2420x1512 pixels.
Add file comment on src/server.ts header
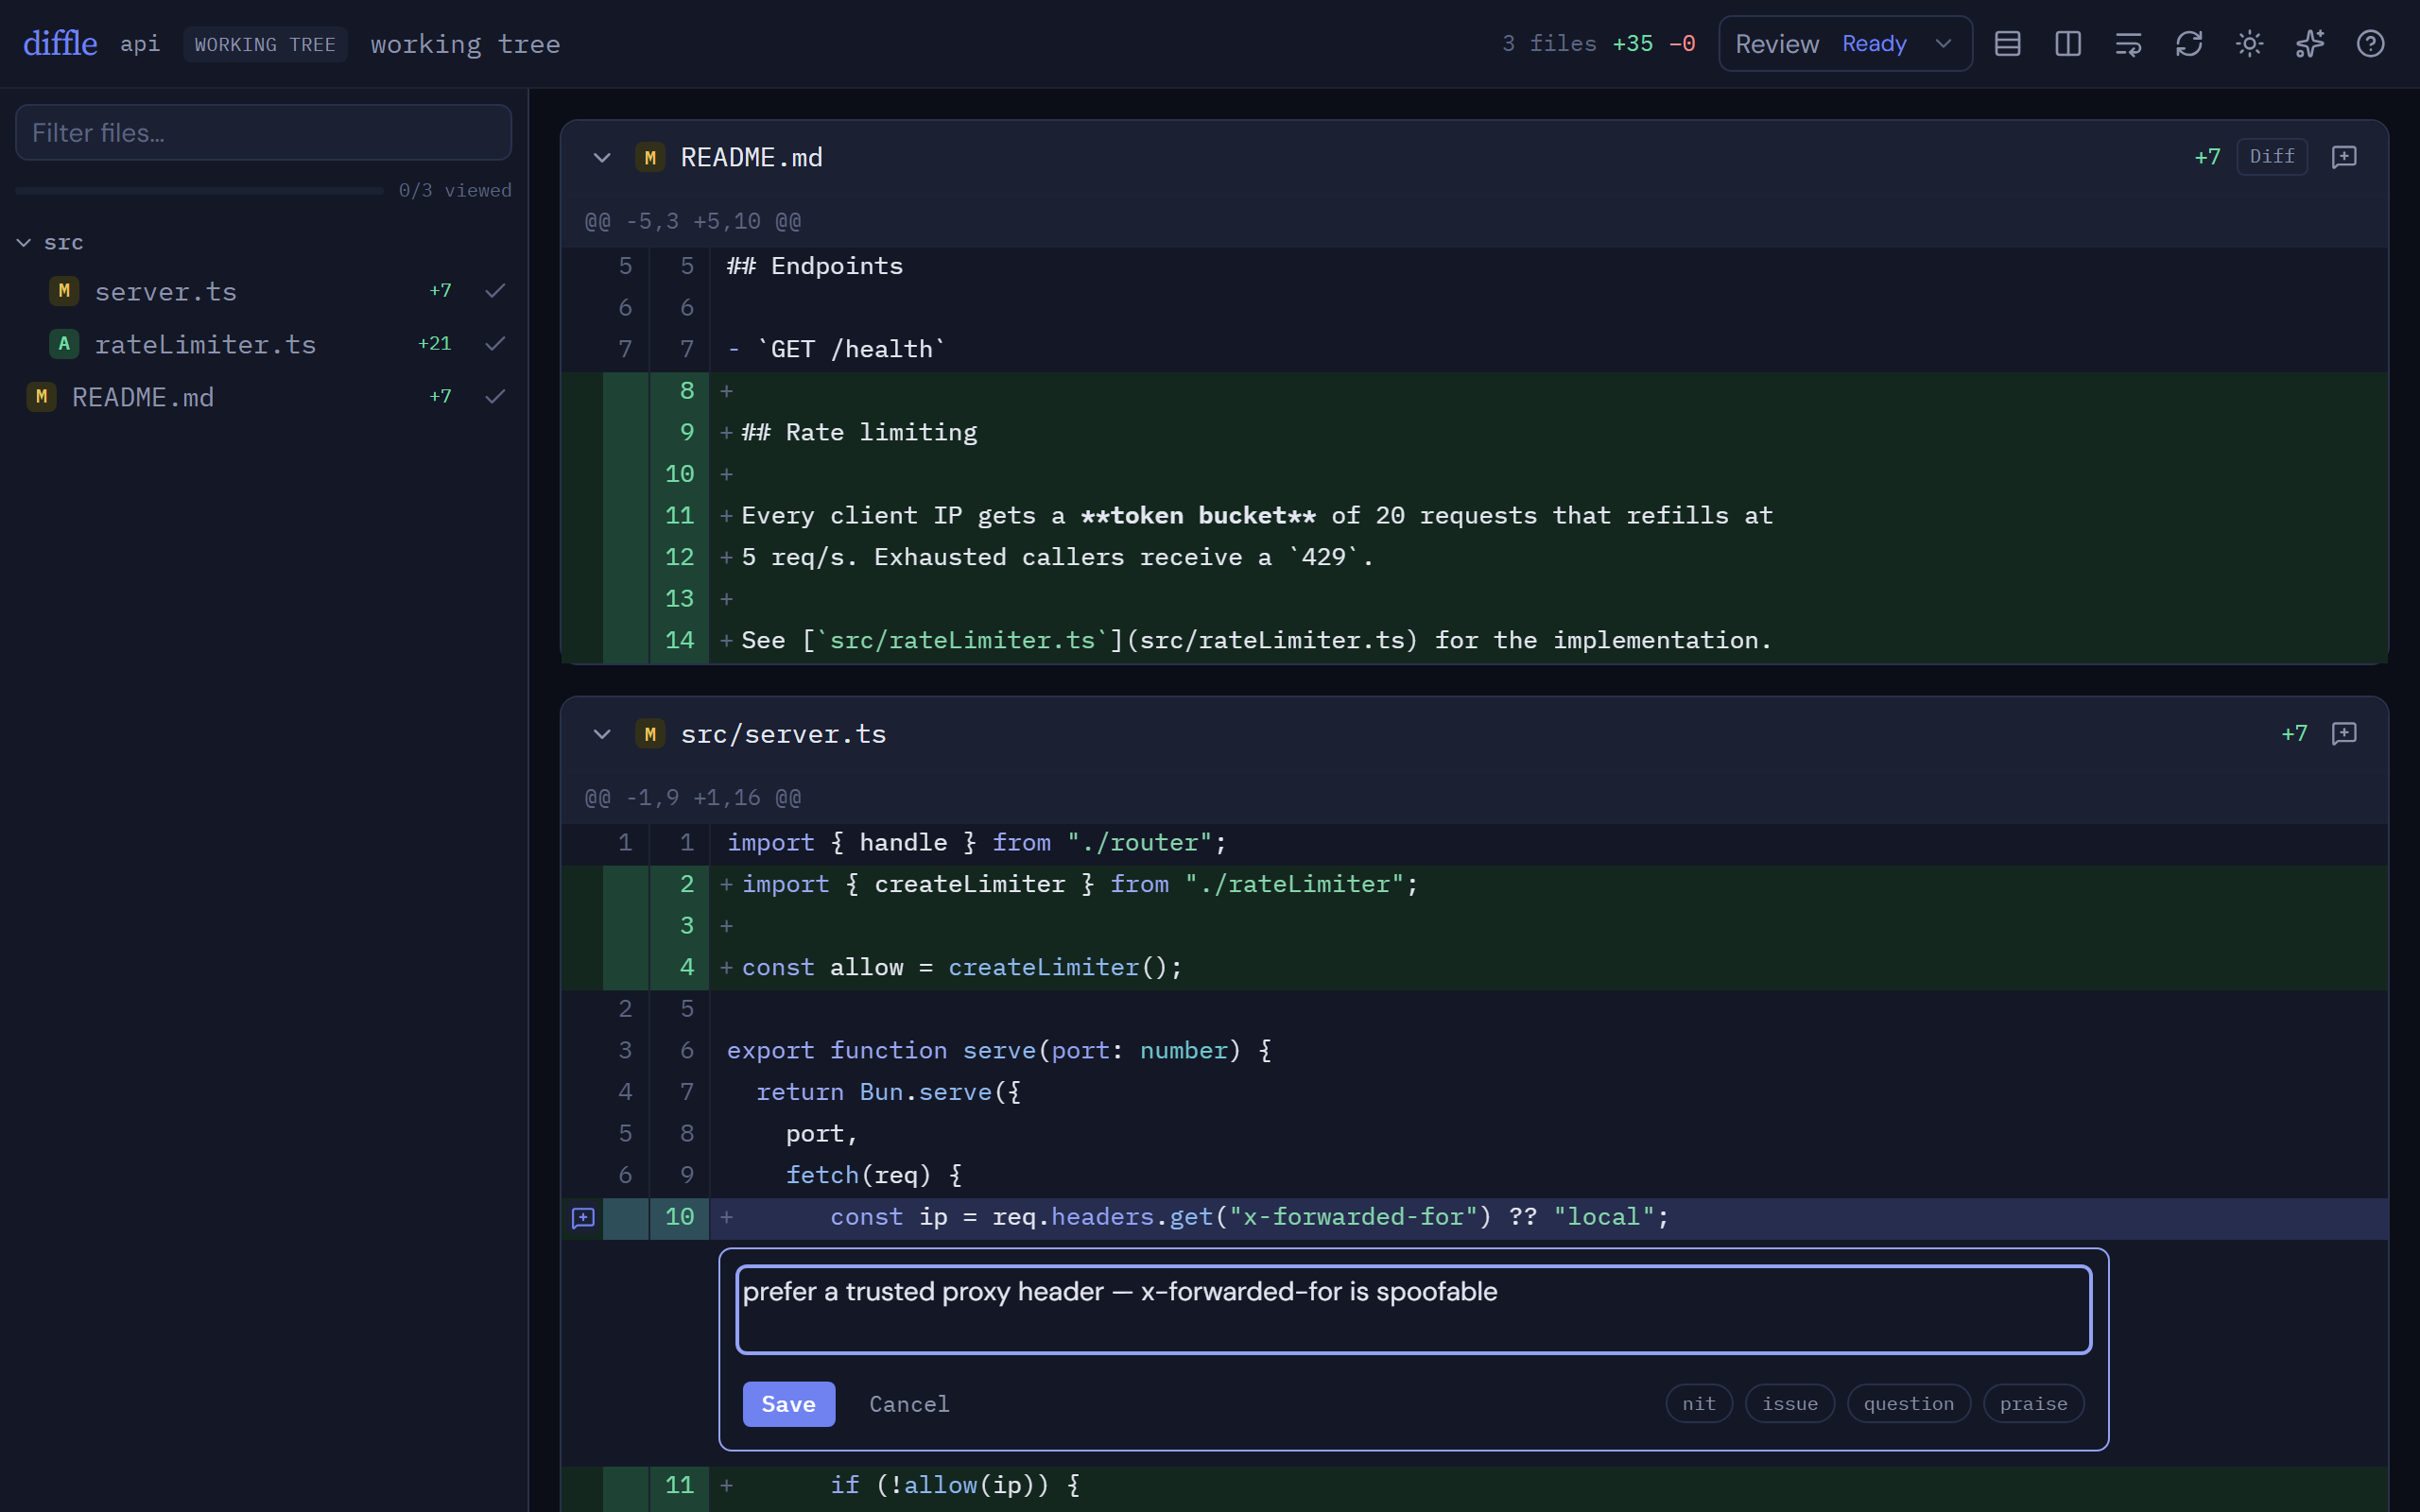pyautogui.click(x=2344, y=734)
